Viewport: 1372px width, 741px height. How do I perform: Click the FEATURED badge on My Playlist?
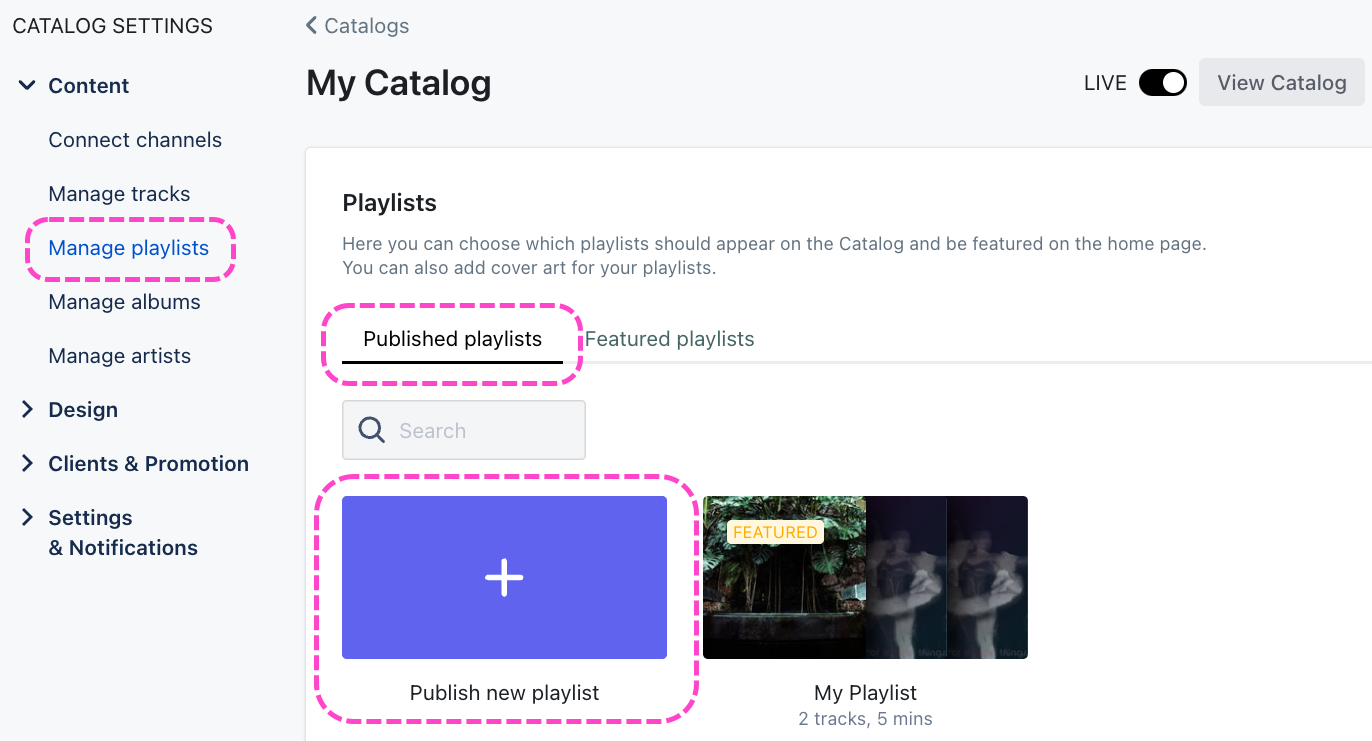[775, 532]
